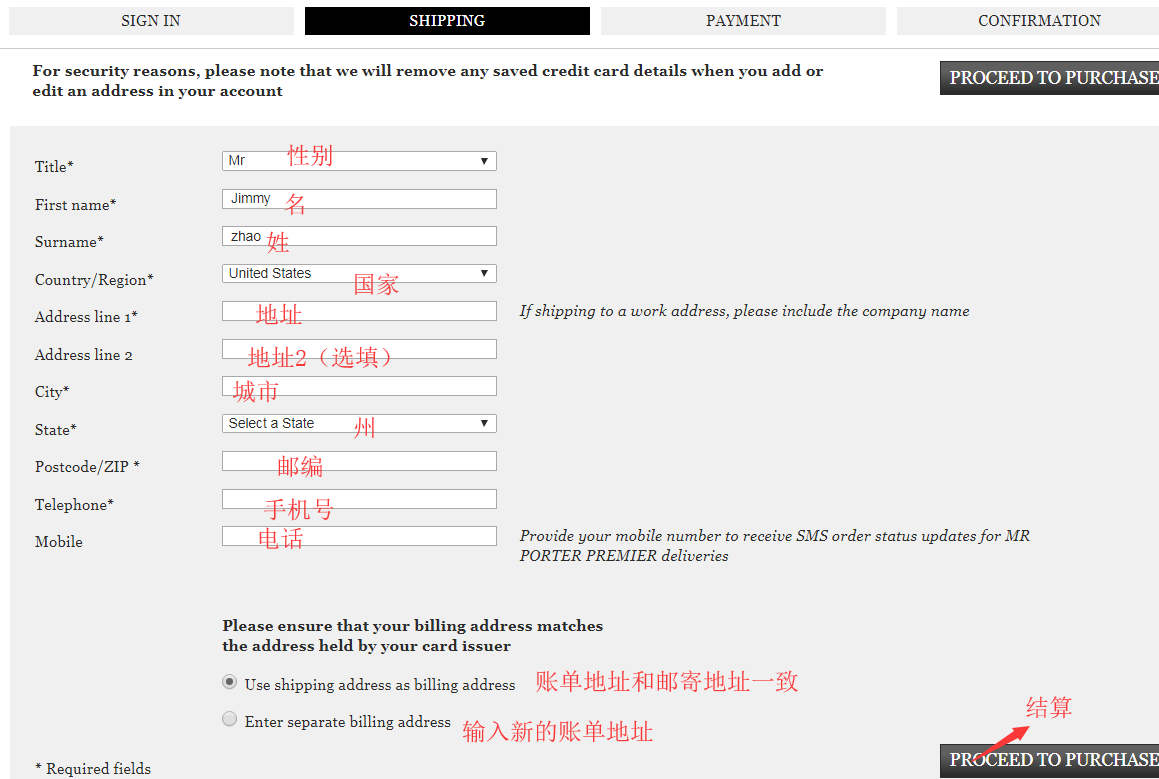Expand the Country/Region selector
The width and height of the screenshot is (1159, 779).
tap(358, 272)
